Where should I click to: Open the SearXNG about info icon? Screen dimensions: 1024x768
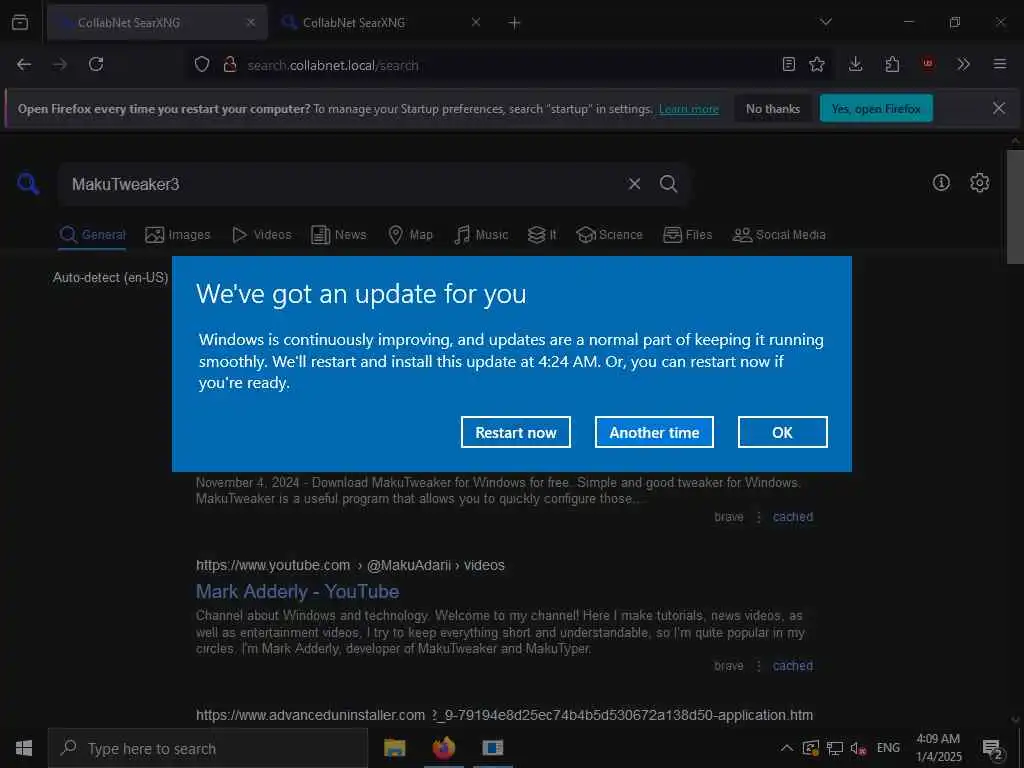941,183
